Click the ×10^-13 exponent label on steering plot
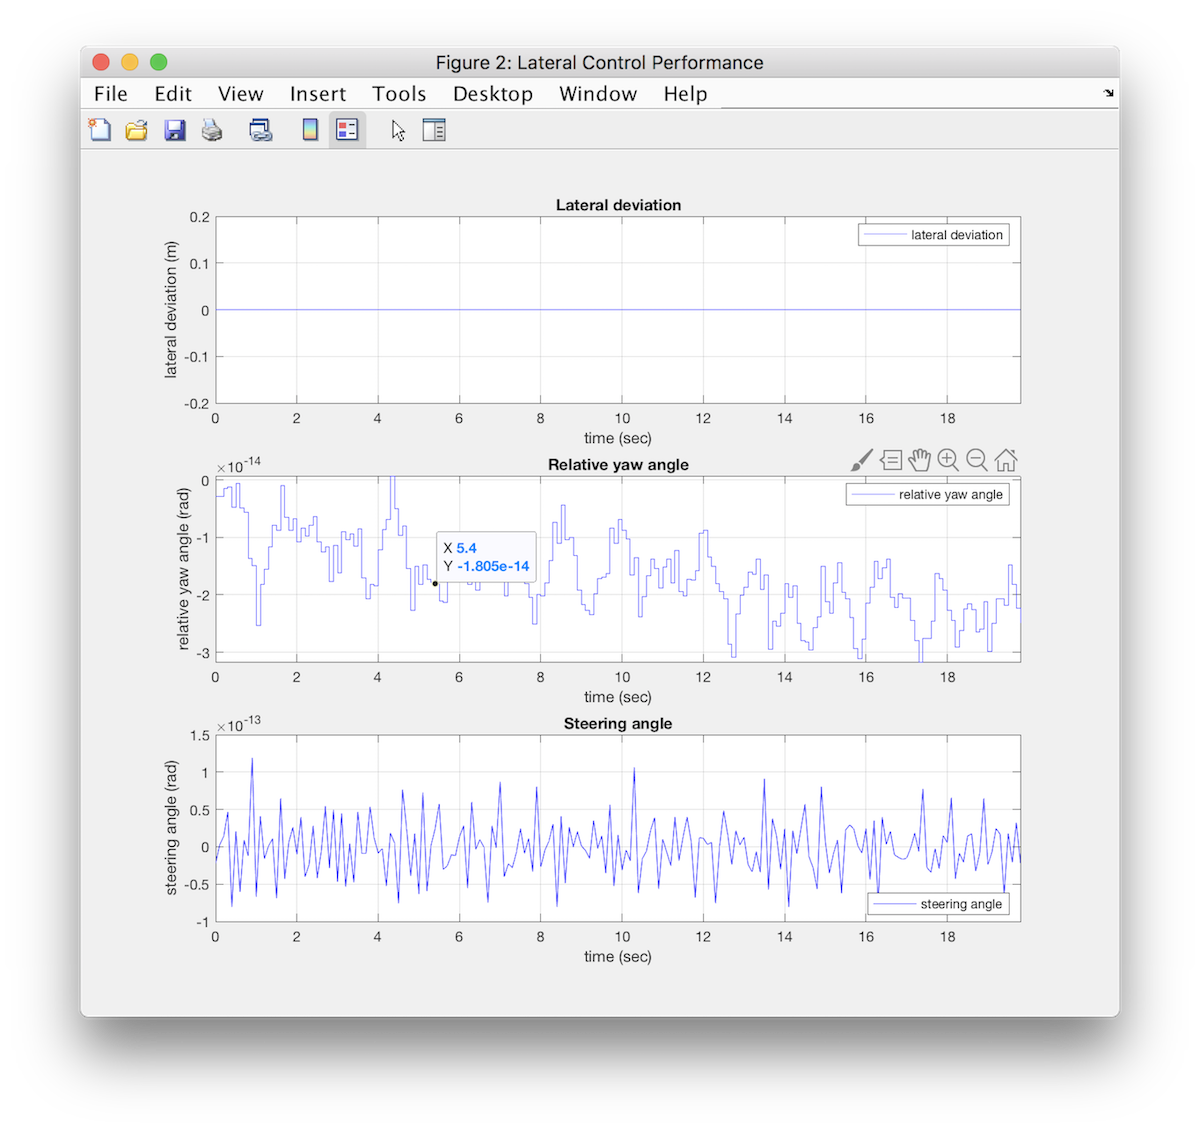1200x1132 pixels. point(239,724)
